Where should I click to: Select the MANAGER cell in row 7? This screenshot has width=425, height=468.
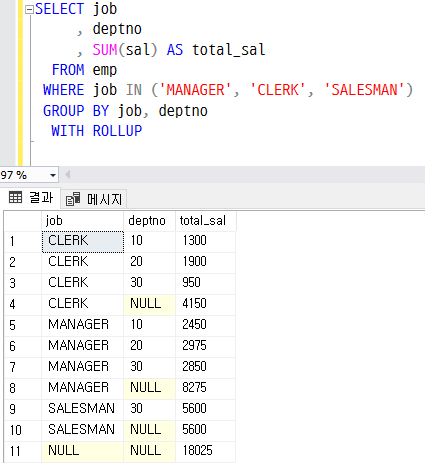(x=82, y=367)
